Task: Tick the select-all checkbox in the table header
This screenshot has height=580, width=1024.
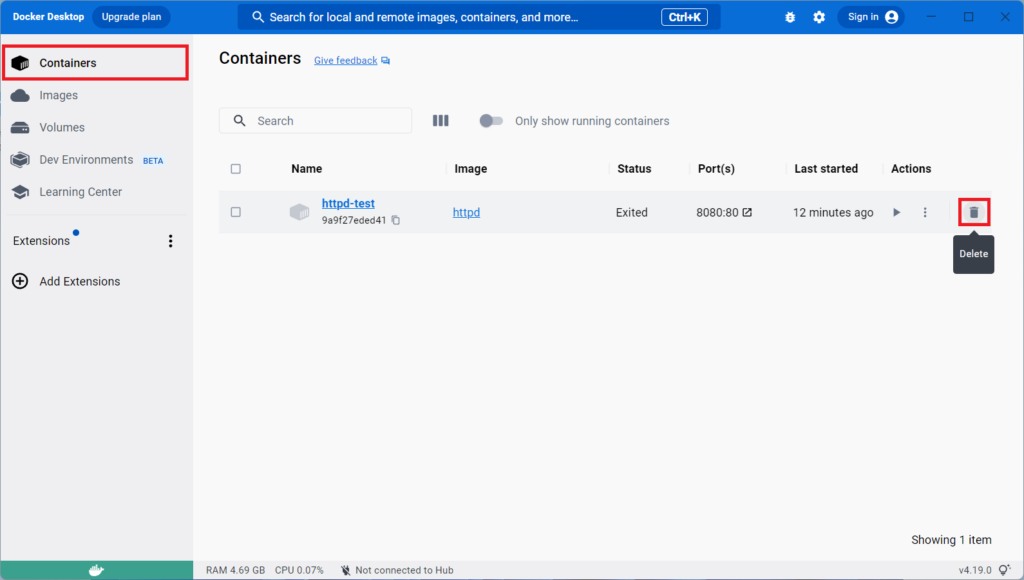Action: (x=236, y=169)
